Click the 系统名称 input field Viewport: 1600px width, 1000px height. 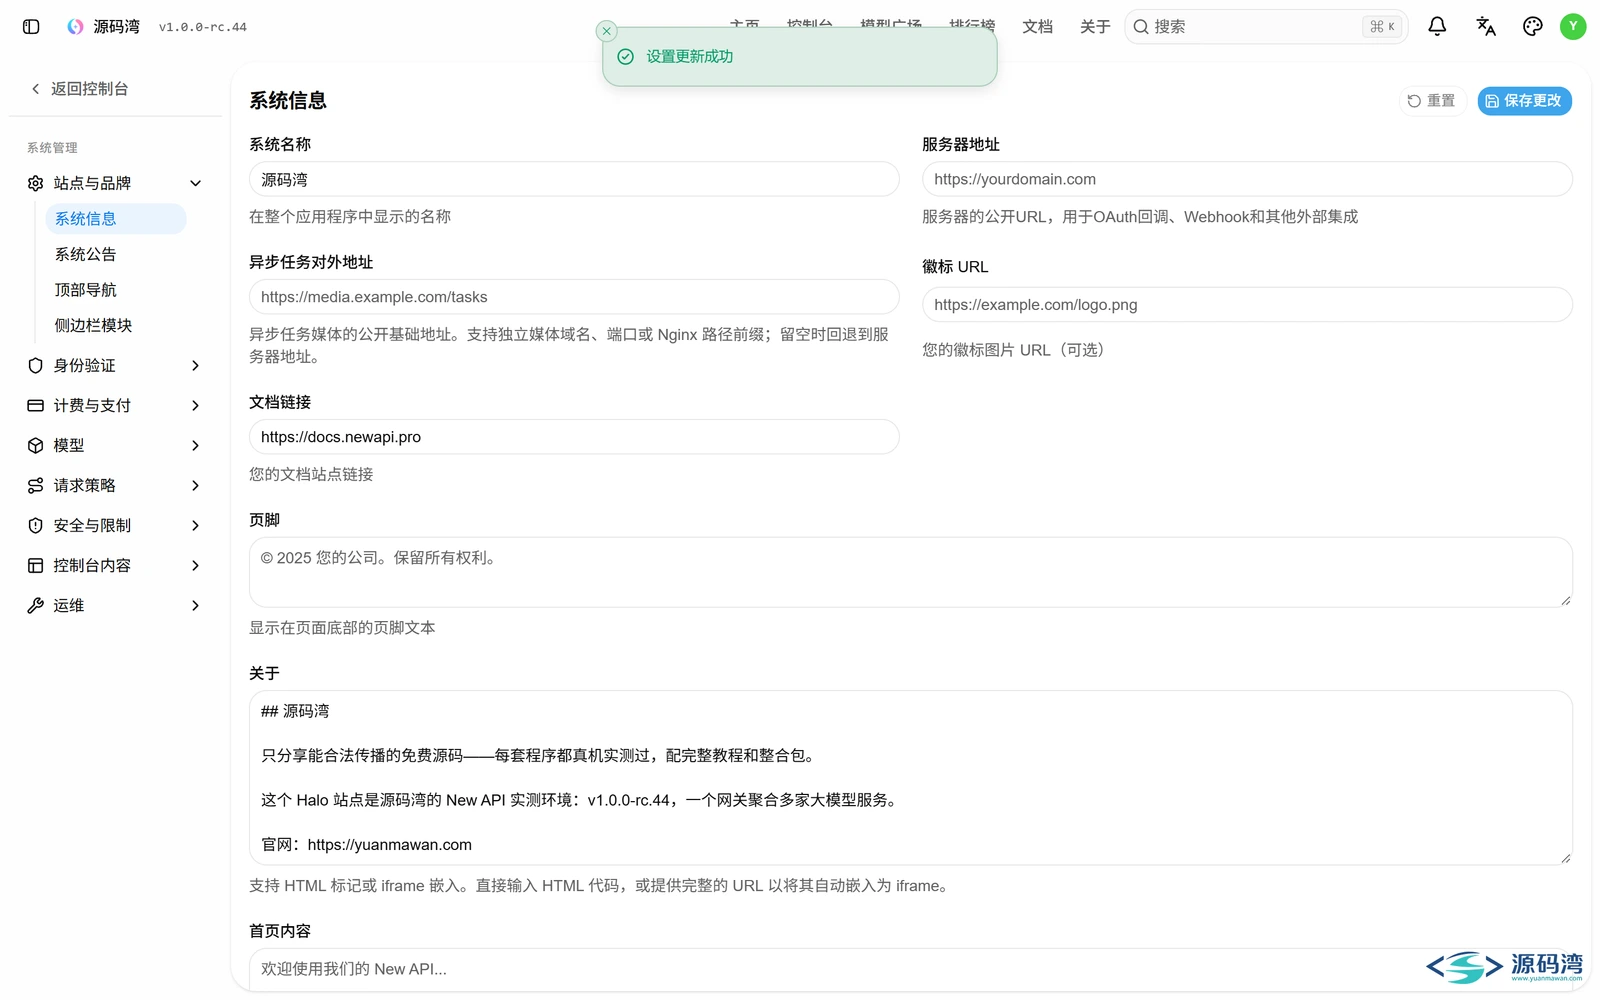(x=574, y=179)
